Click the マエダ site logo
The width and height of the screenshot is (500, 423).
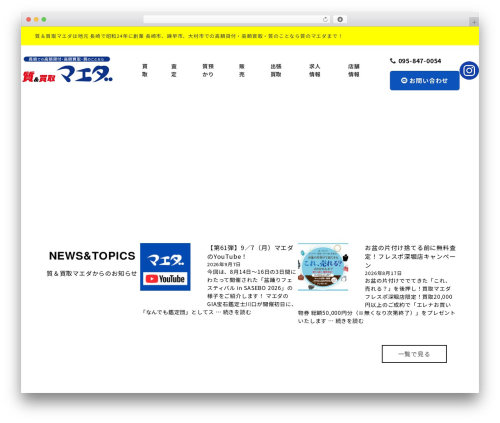pyautogui.click(x=68, y=69)
